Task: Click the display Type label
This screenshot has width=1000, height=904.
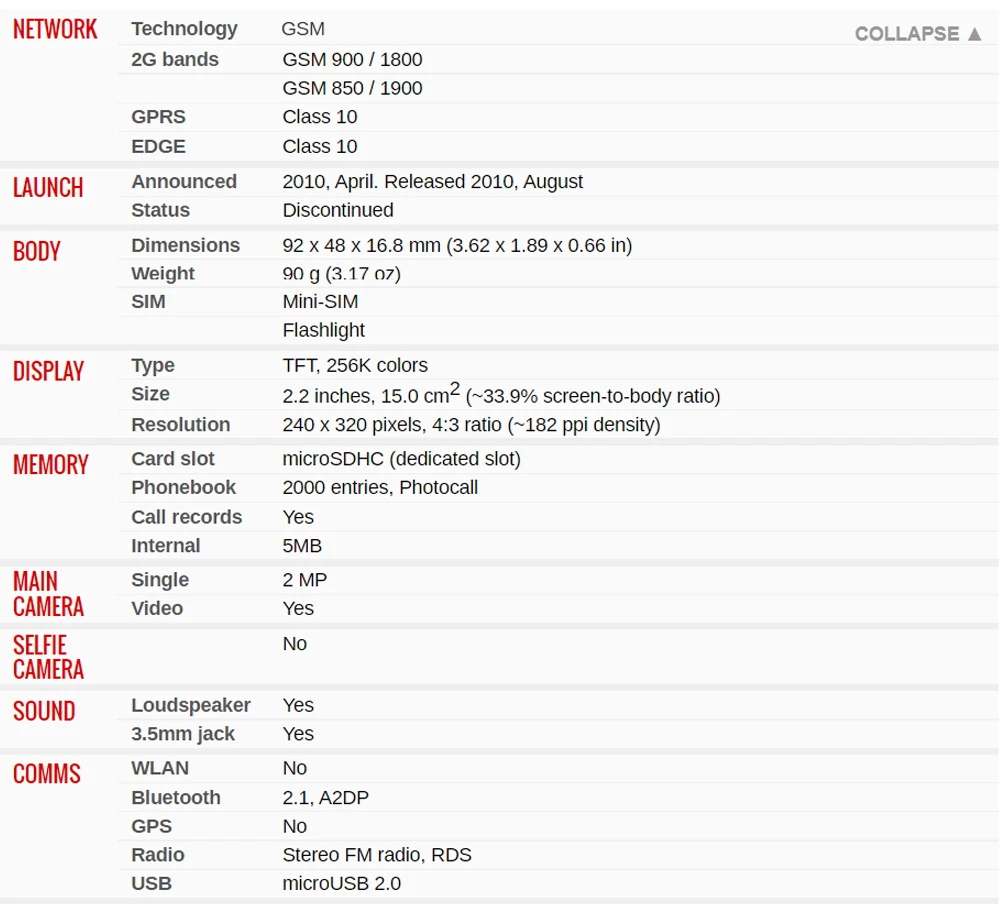Action: [152, 366]
